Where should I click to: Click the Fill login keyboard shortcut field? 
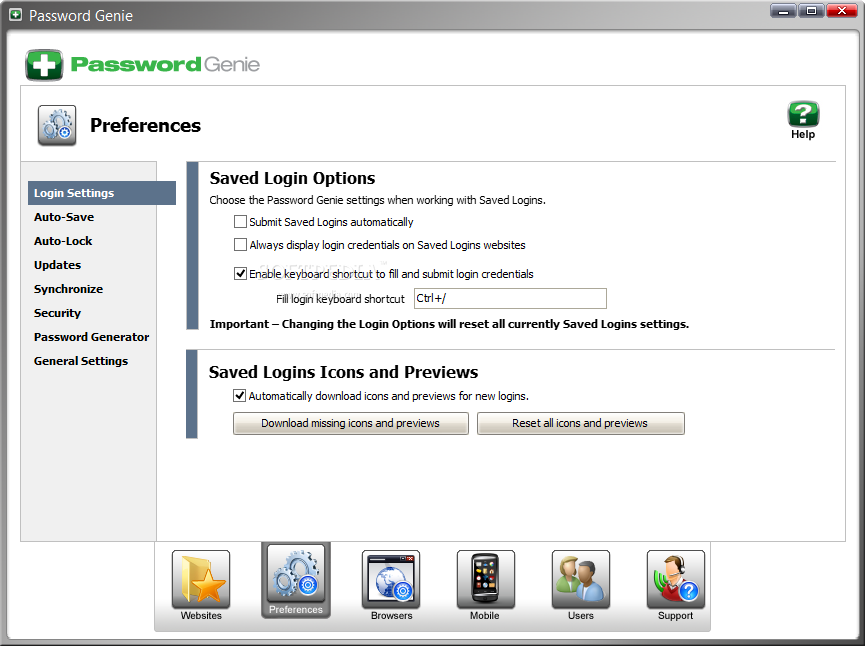pyautogui.click(x=510, y=298)
